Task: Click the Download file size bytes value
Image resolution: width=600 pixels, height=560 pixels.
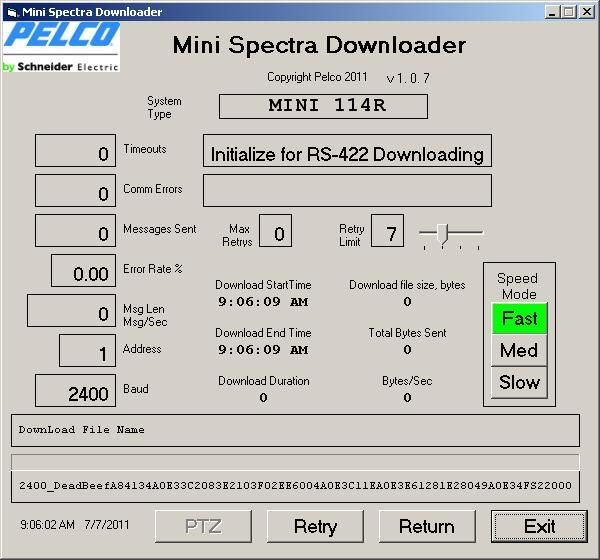Action: coord(407,302)
